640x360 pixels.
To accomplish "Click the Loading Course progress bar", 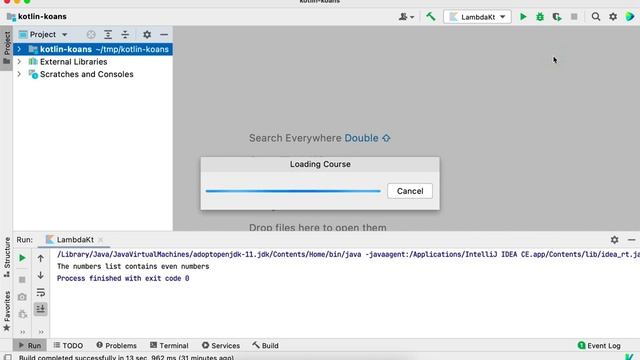I will point(293,191).
